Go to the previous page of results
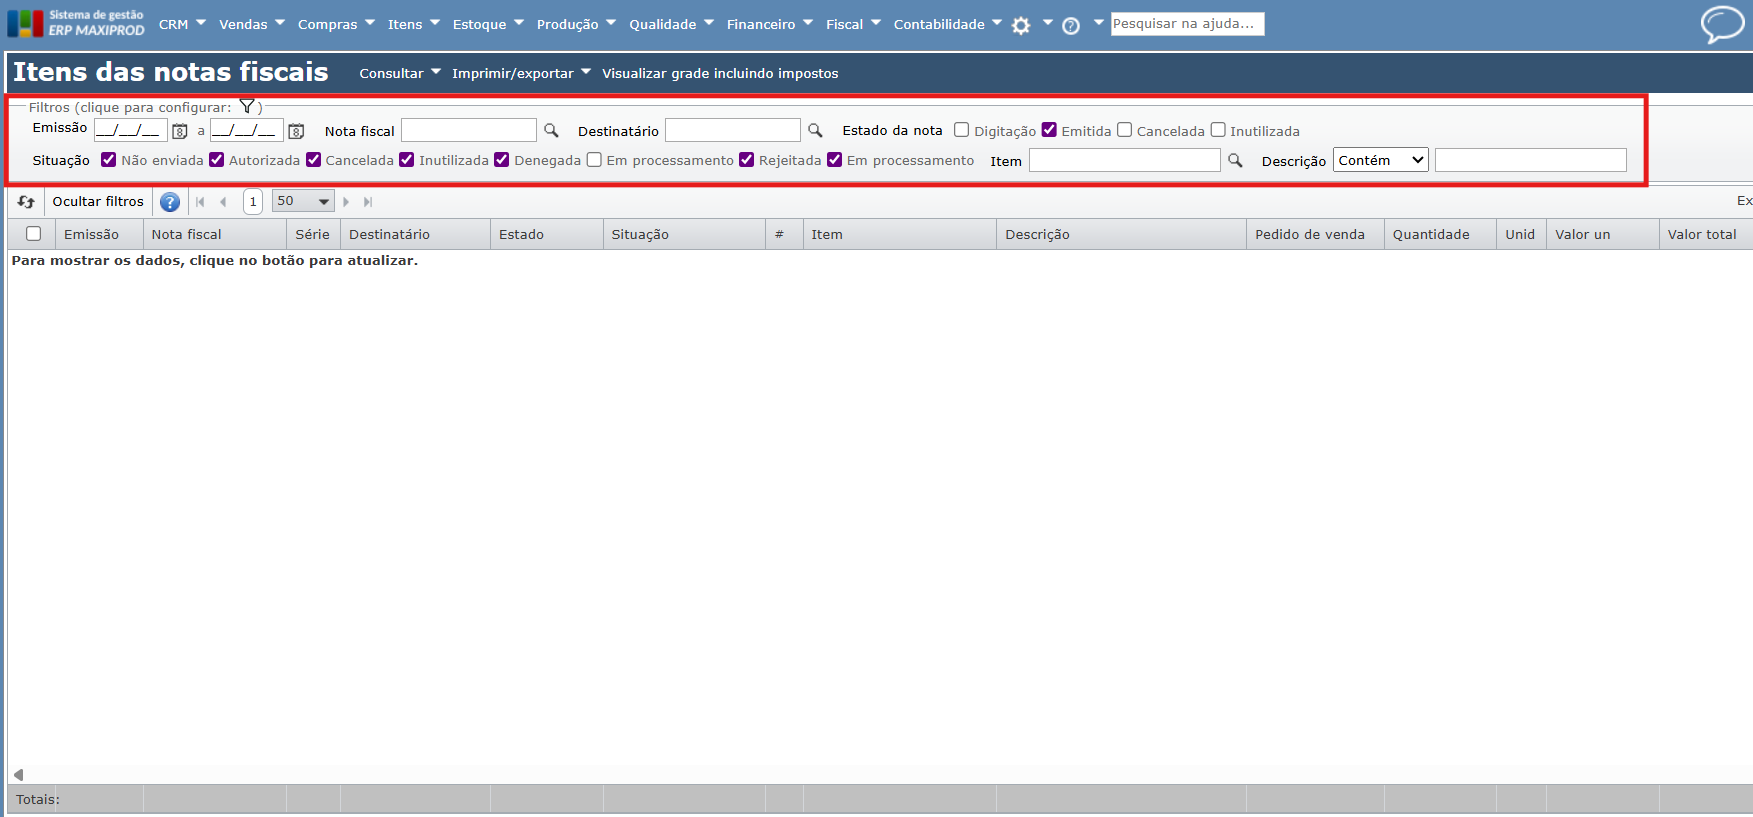The width and height of the screenshot is (1753, 817). click(x=223, y=202)
